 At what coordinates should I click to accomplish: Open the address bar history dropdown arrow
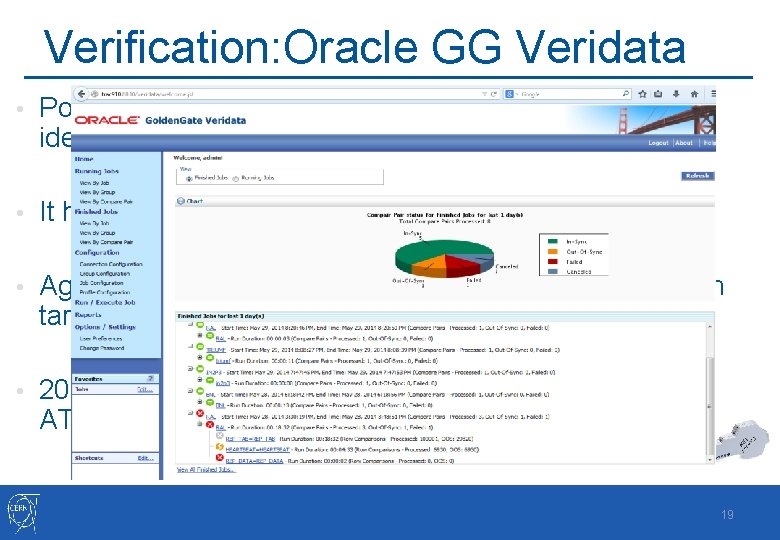coord(485,94)
